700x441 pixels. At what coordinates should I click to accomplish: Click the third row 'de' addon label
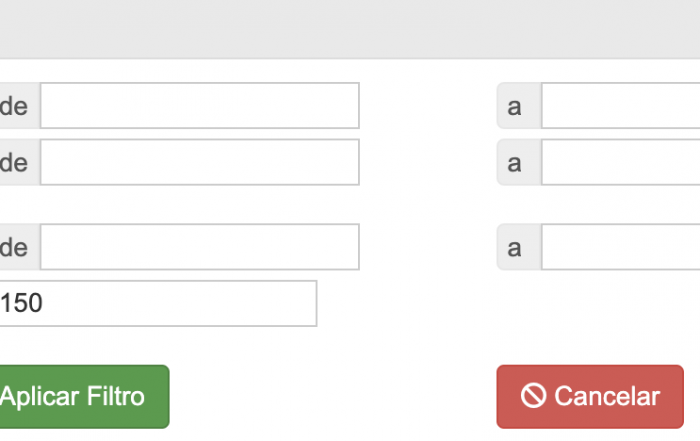20,247
